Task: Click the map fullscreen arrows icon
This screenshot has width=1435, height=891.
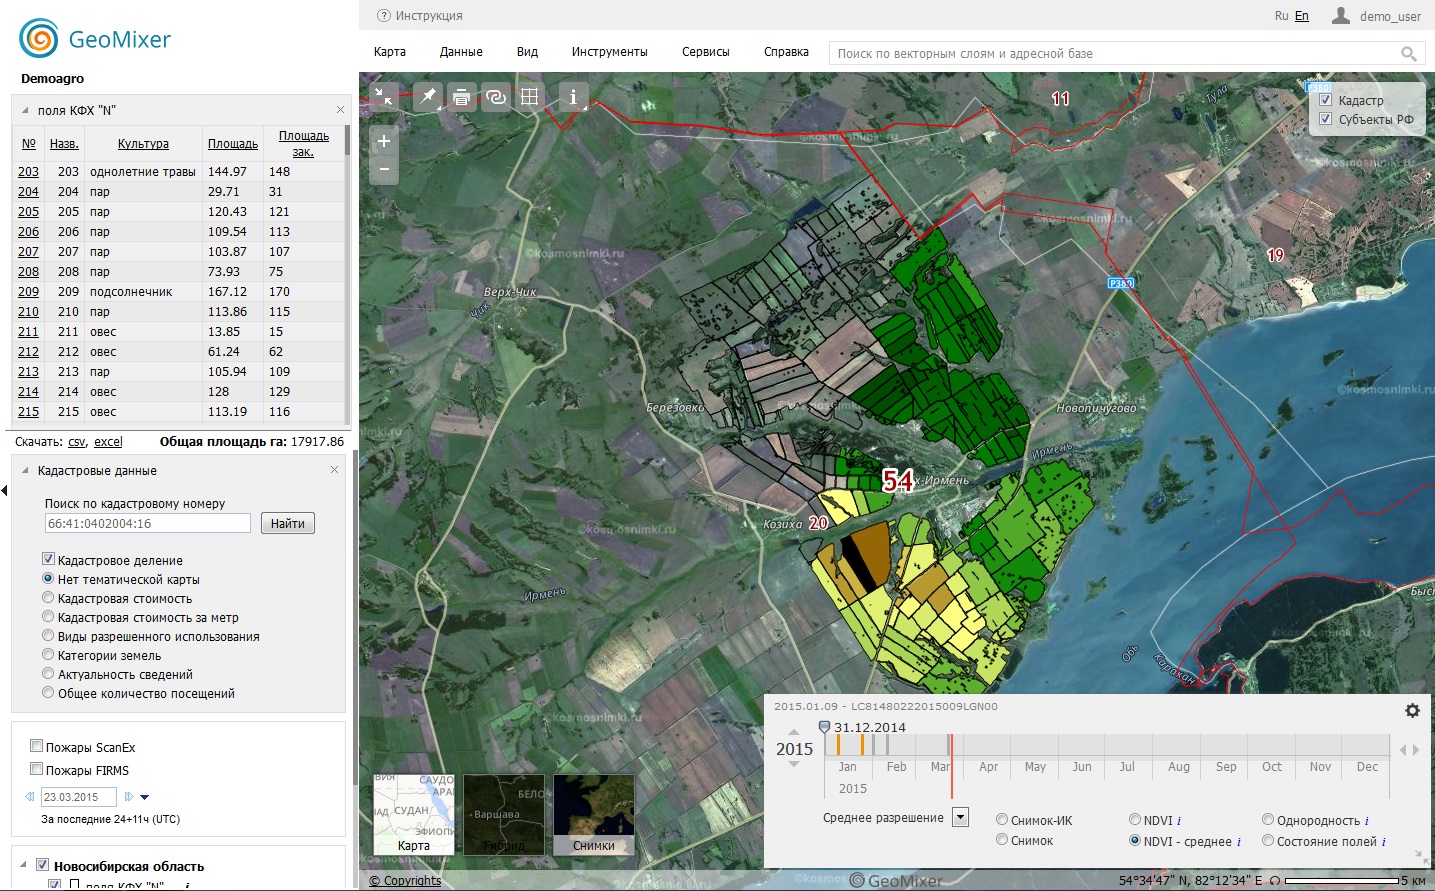Action: [x=384, y=96]
